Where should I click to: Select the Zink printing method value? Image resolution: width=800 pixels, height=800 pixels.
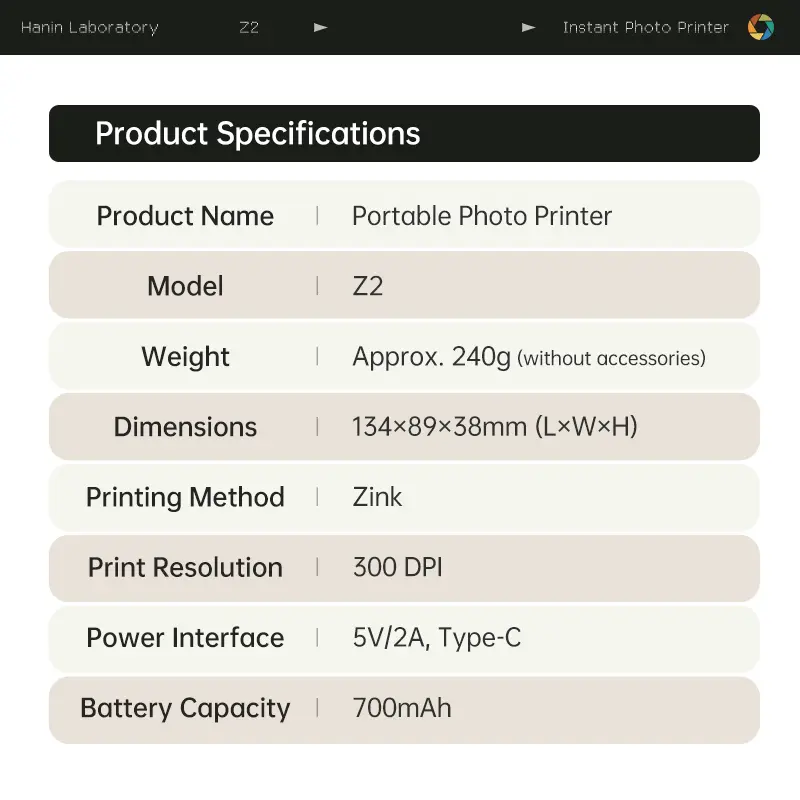pos(377,497)
